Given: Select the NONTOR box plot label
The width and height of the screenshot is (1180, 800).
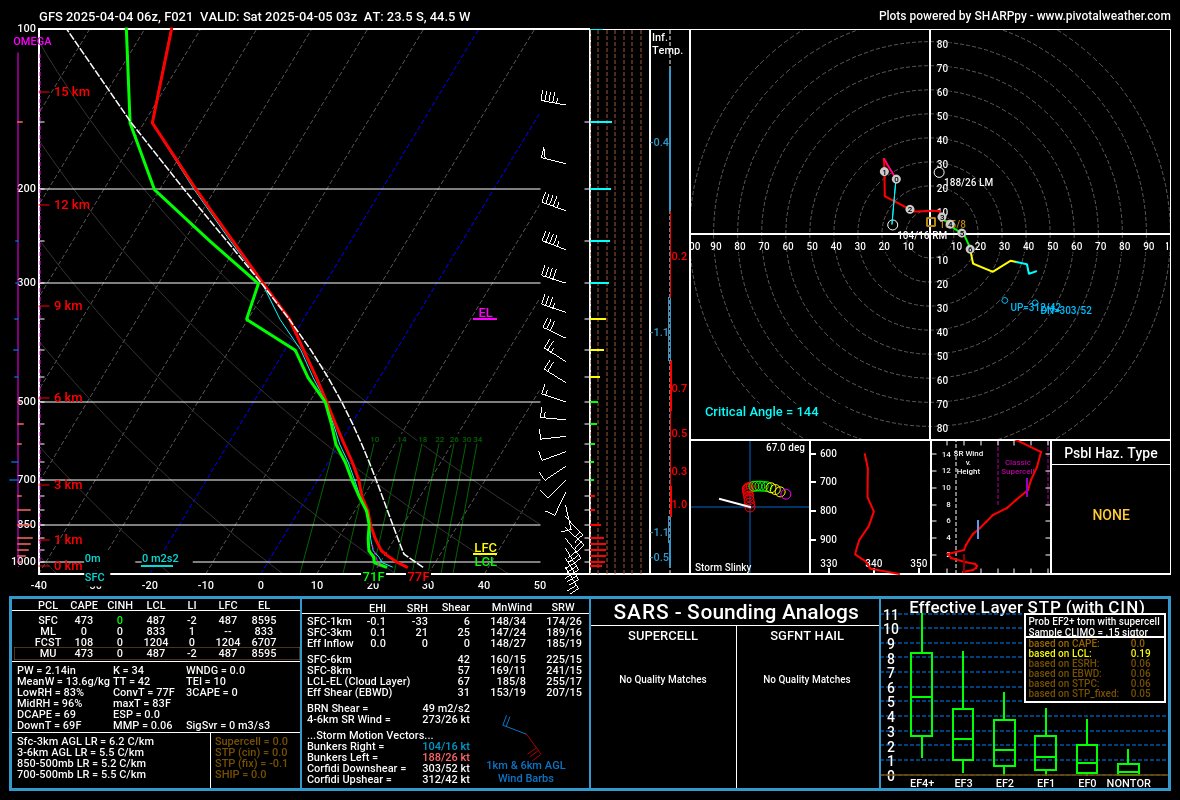Looking at the screenshot, I should pyautogui.click(x=1128, y=783).
